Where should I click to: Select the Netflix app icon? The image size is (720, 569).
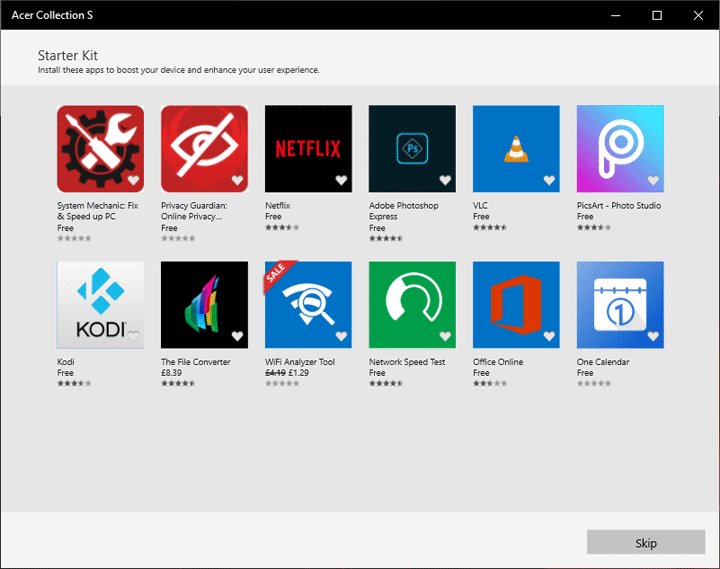point(309,149)
